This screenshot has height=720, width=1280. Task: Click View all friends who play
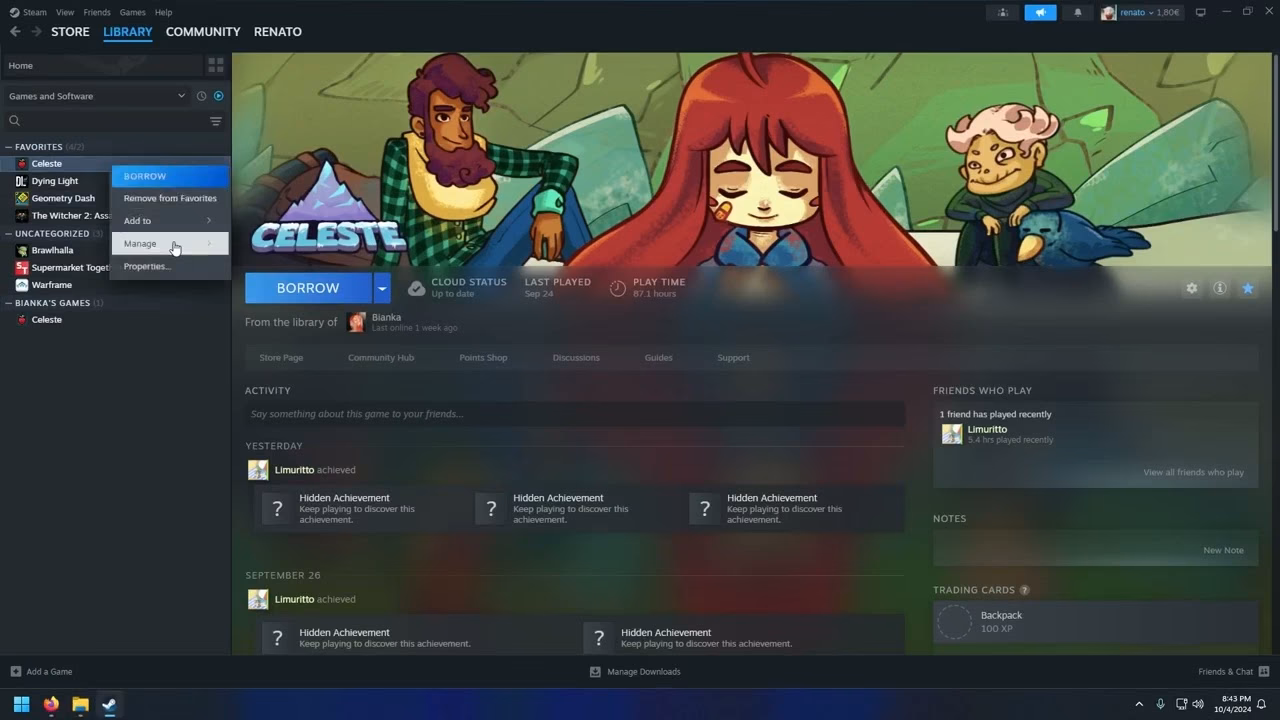[x=1194, y=473]
